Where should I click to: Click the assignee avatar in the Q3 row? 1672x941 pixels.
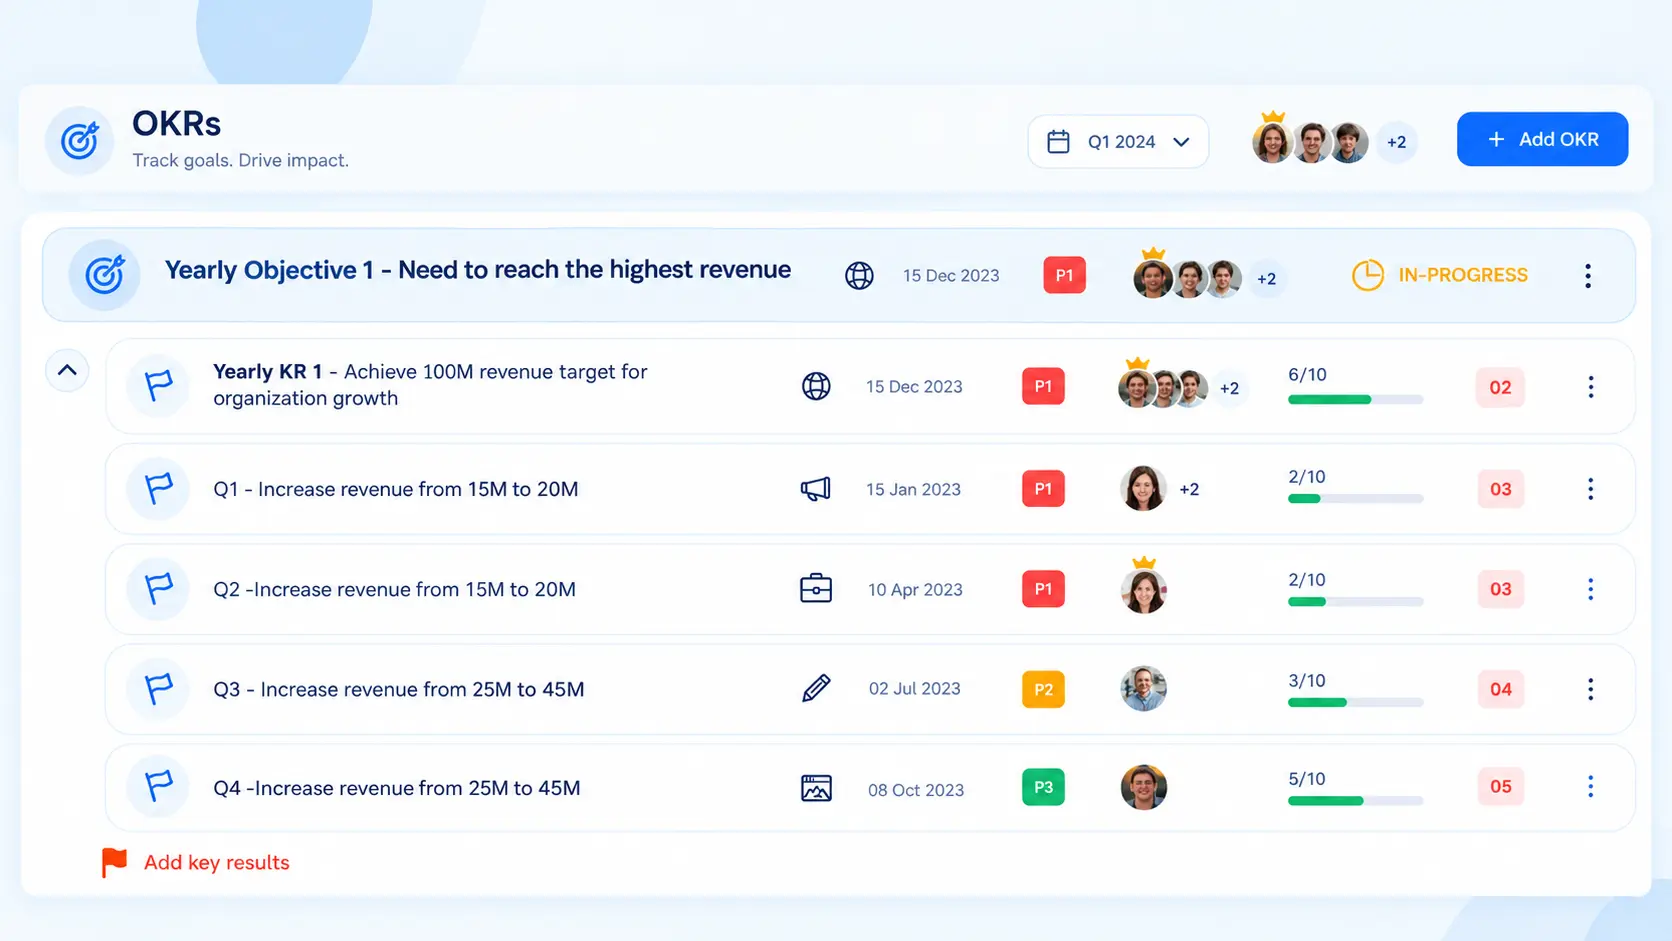pos(1143,688)
